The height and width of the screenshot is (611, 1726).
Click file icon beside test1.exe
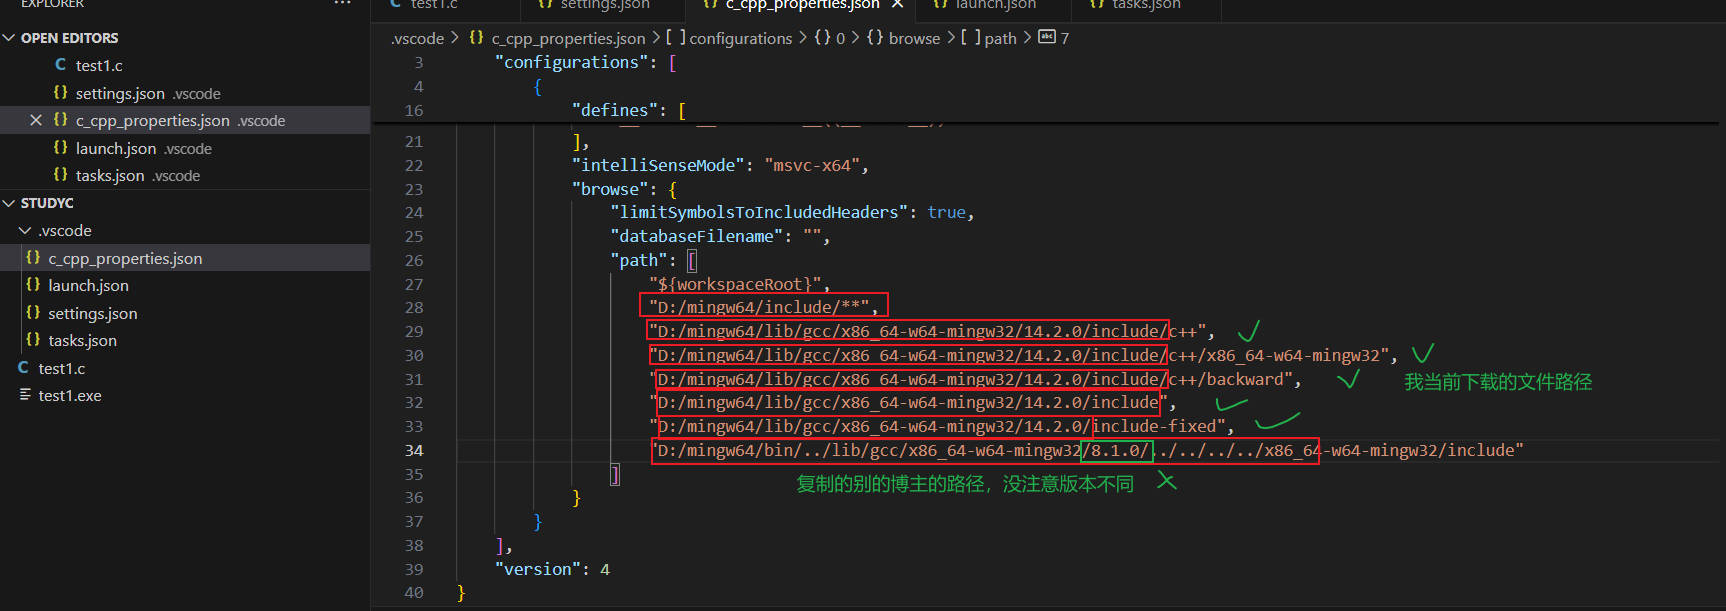(25, 395)
